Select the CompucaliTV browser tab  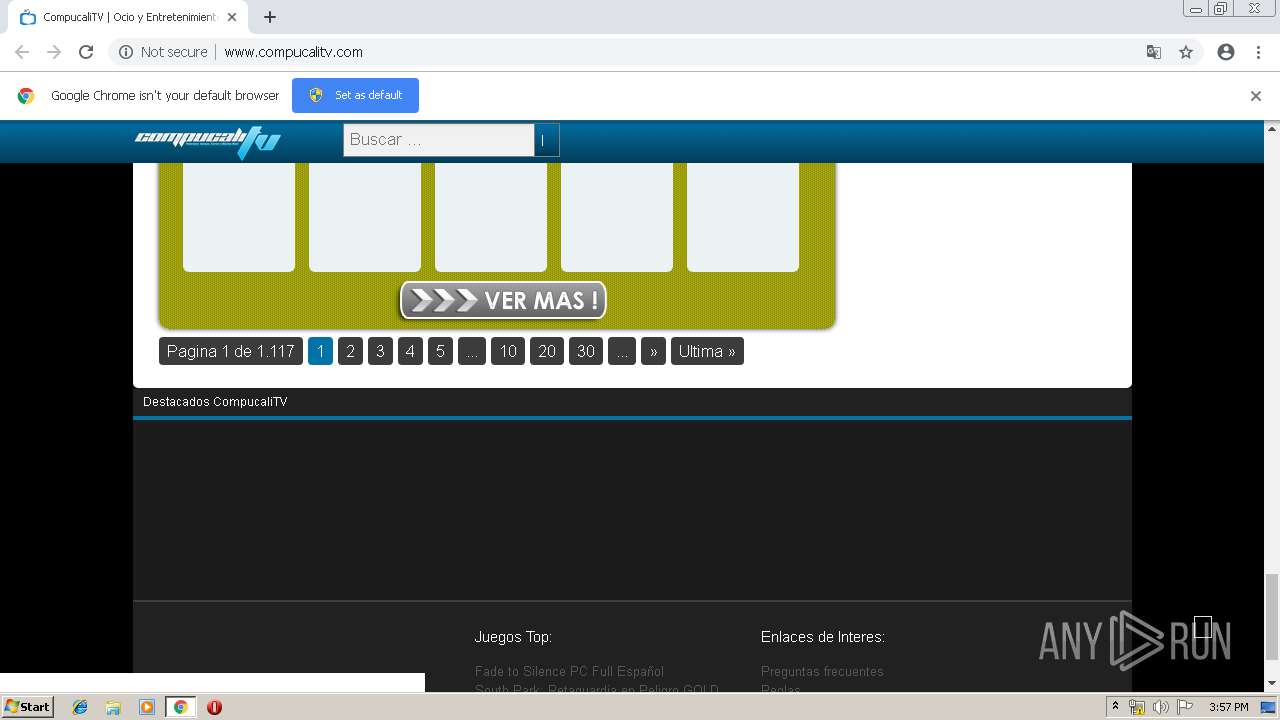click(128, 17)
